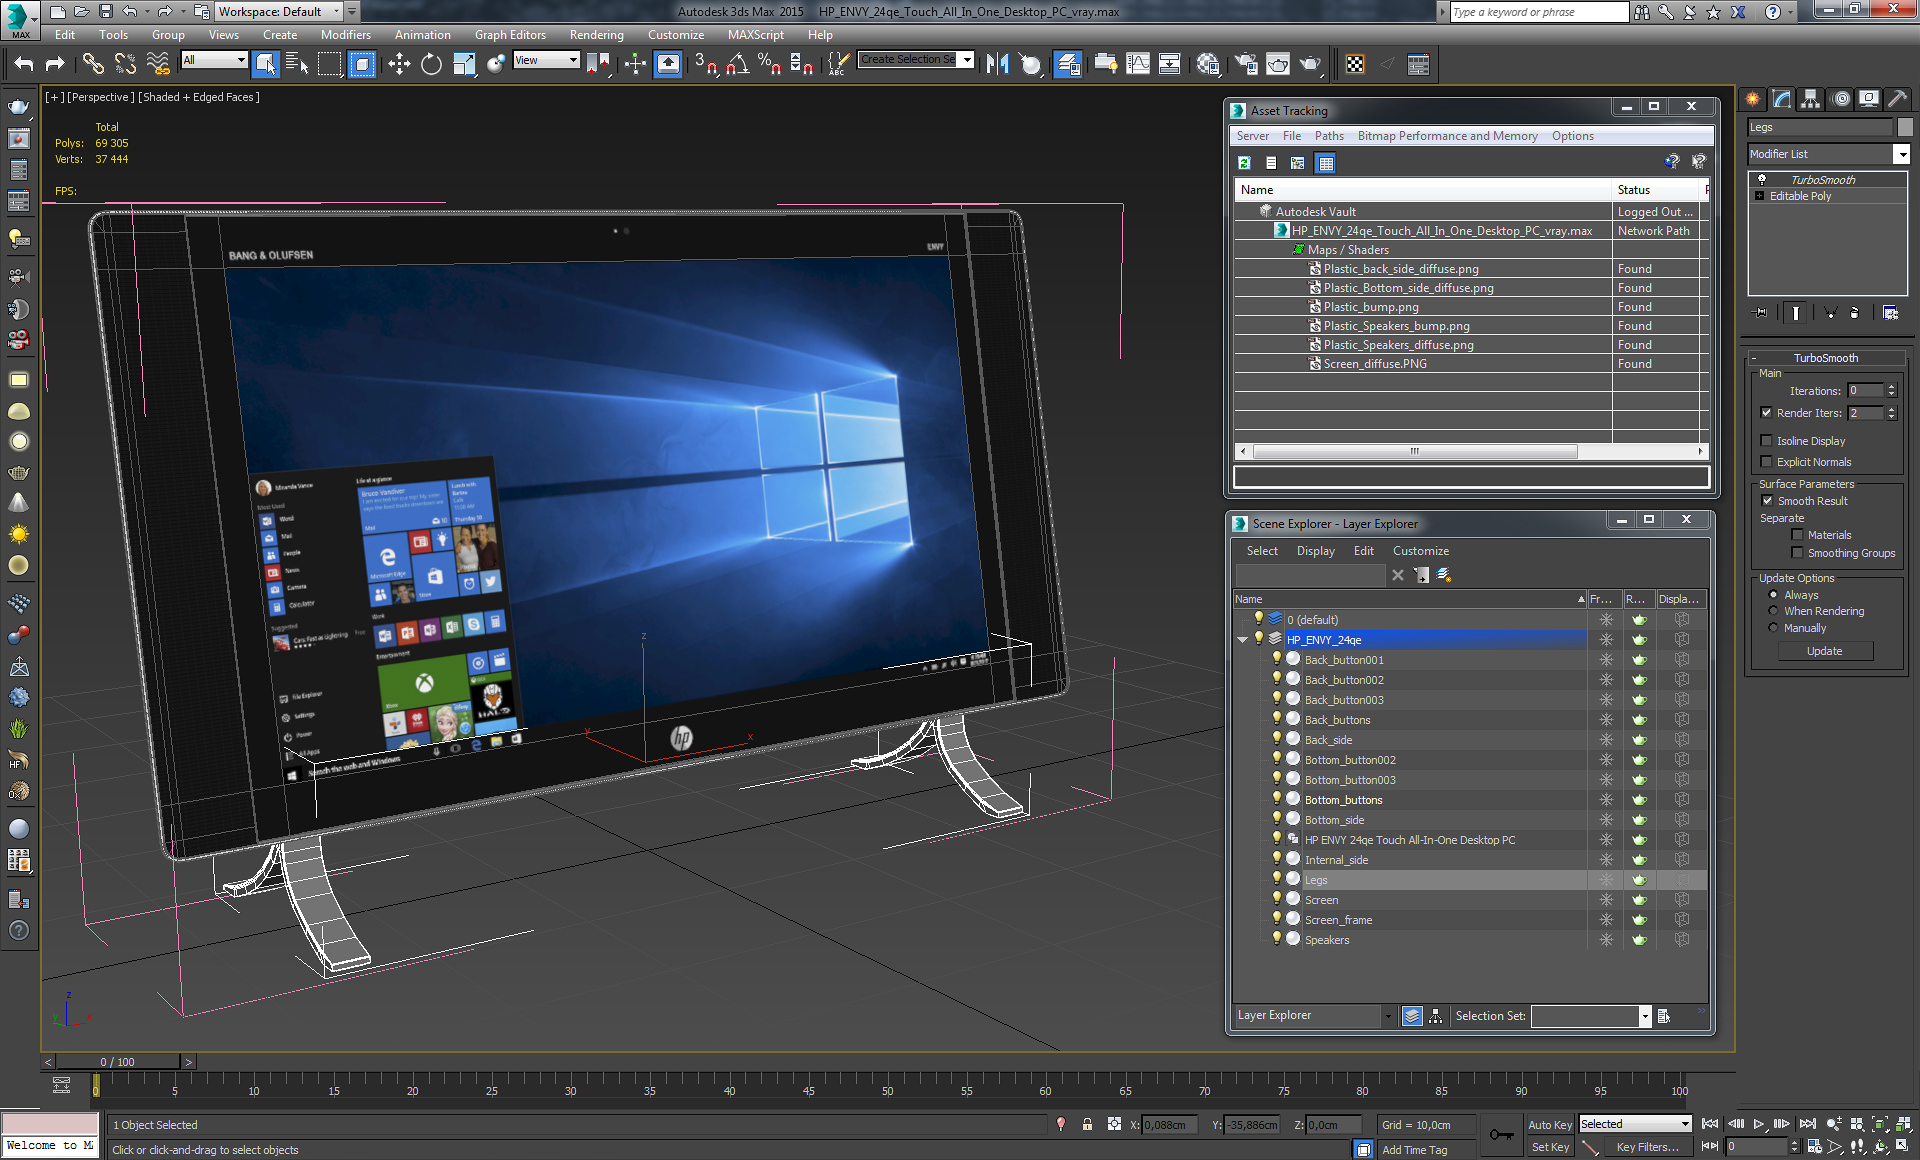Open the Graph Editors menu
Viewport: 1920px width, 1160px height.
point(510,35)
